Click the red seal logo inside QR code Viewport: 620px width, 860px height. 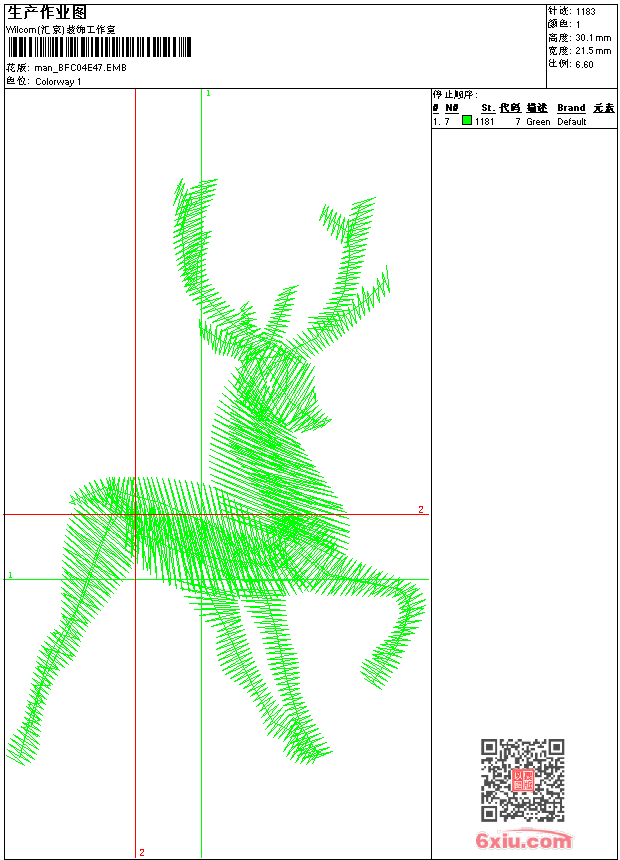tap(522, 781)
